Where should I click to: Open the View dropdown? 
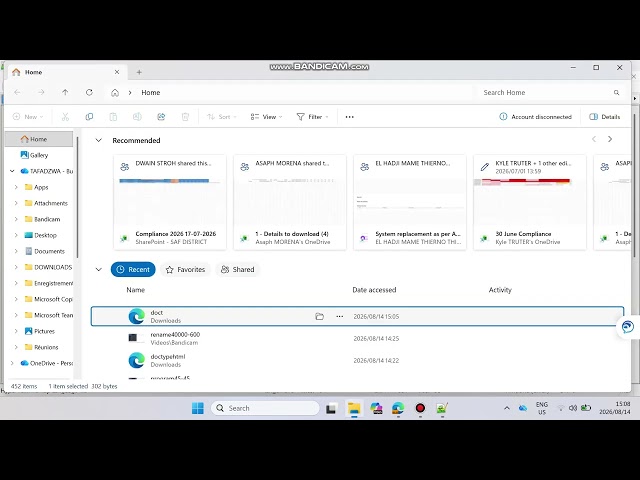(266, 117)
